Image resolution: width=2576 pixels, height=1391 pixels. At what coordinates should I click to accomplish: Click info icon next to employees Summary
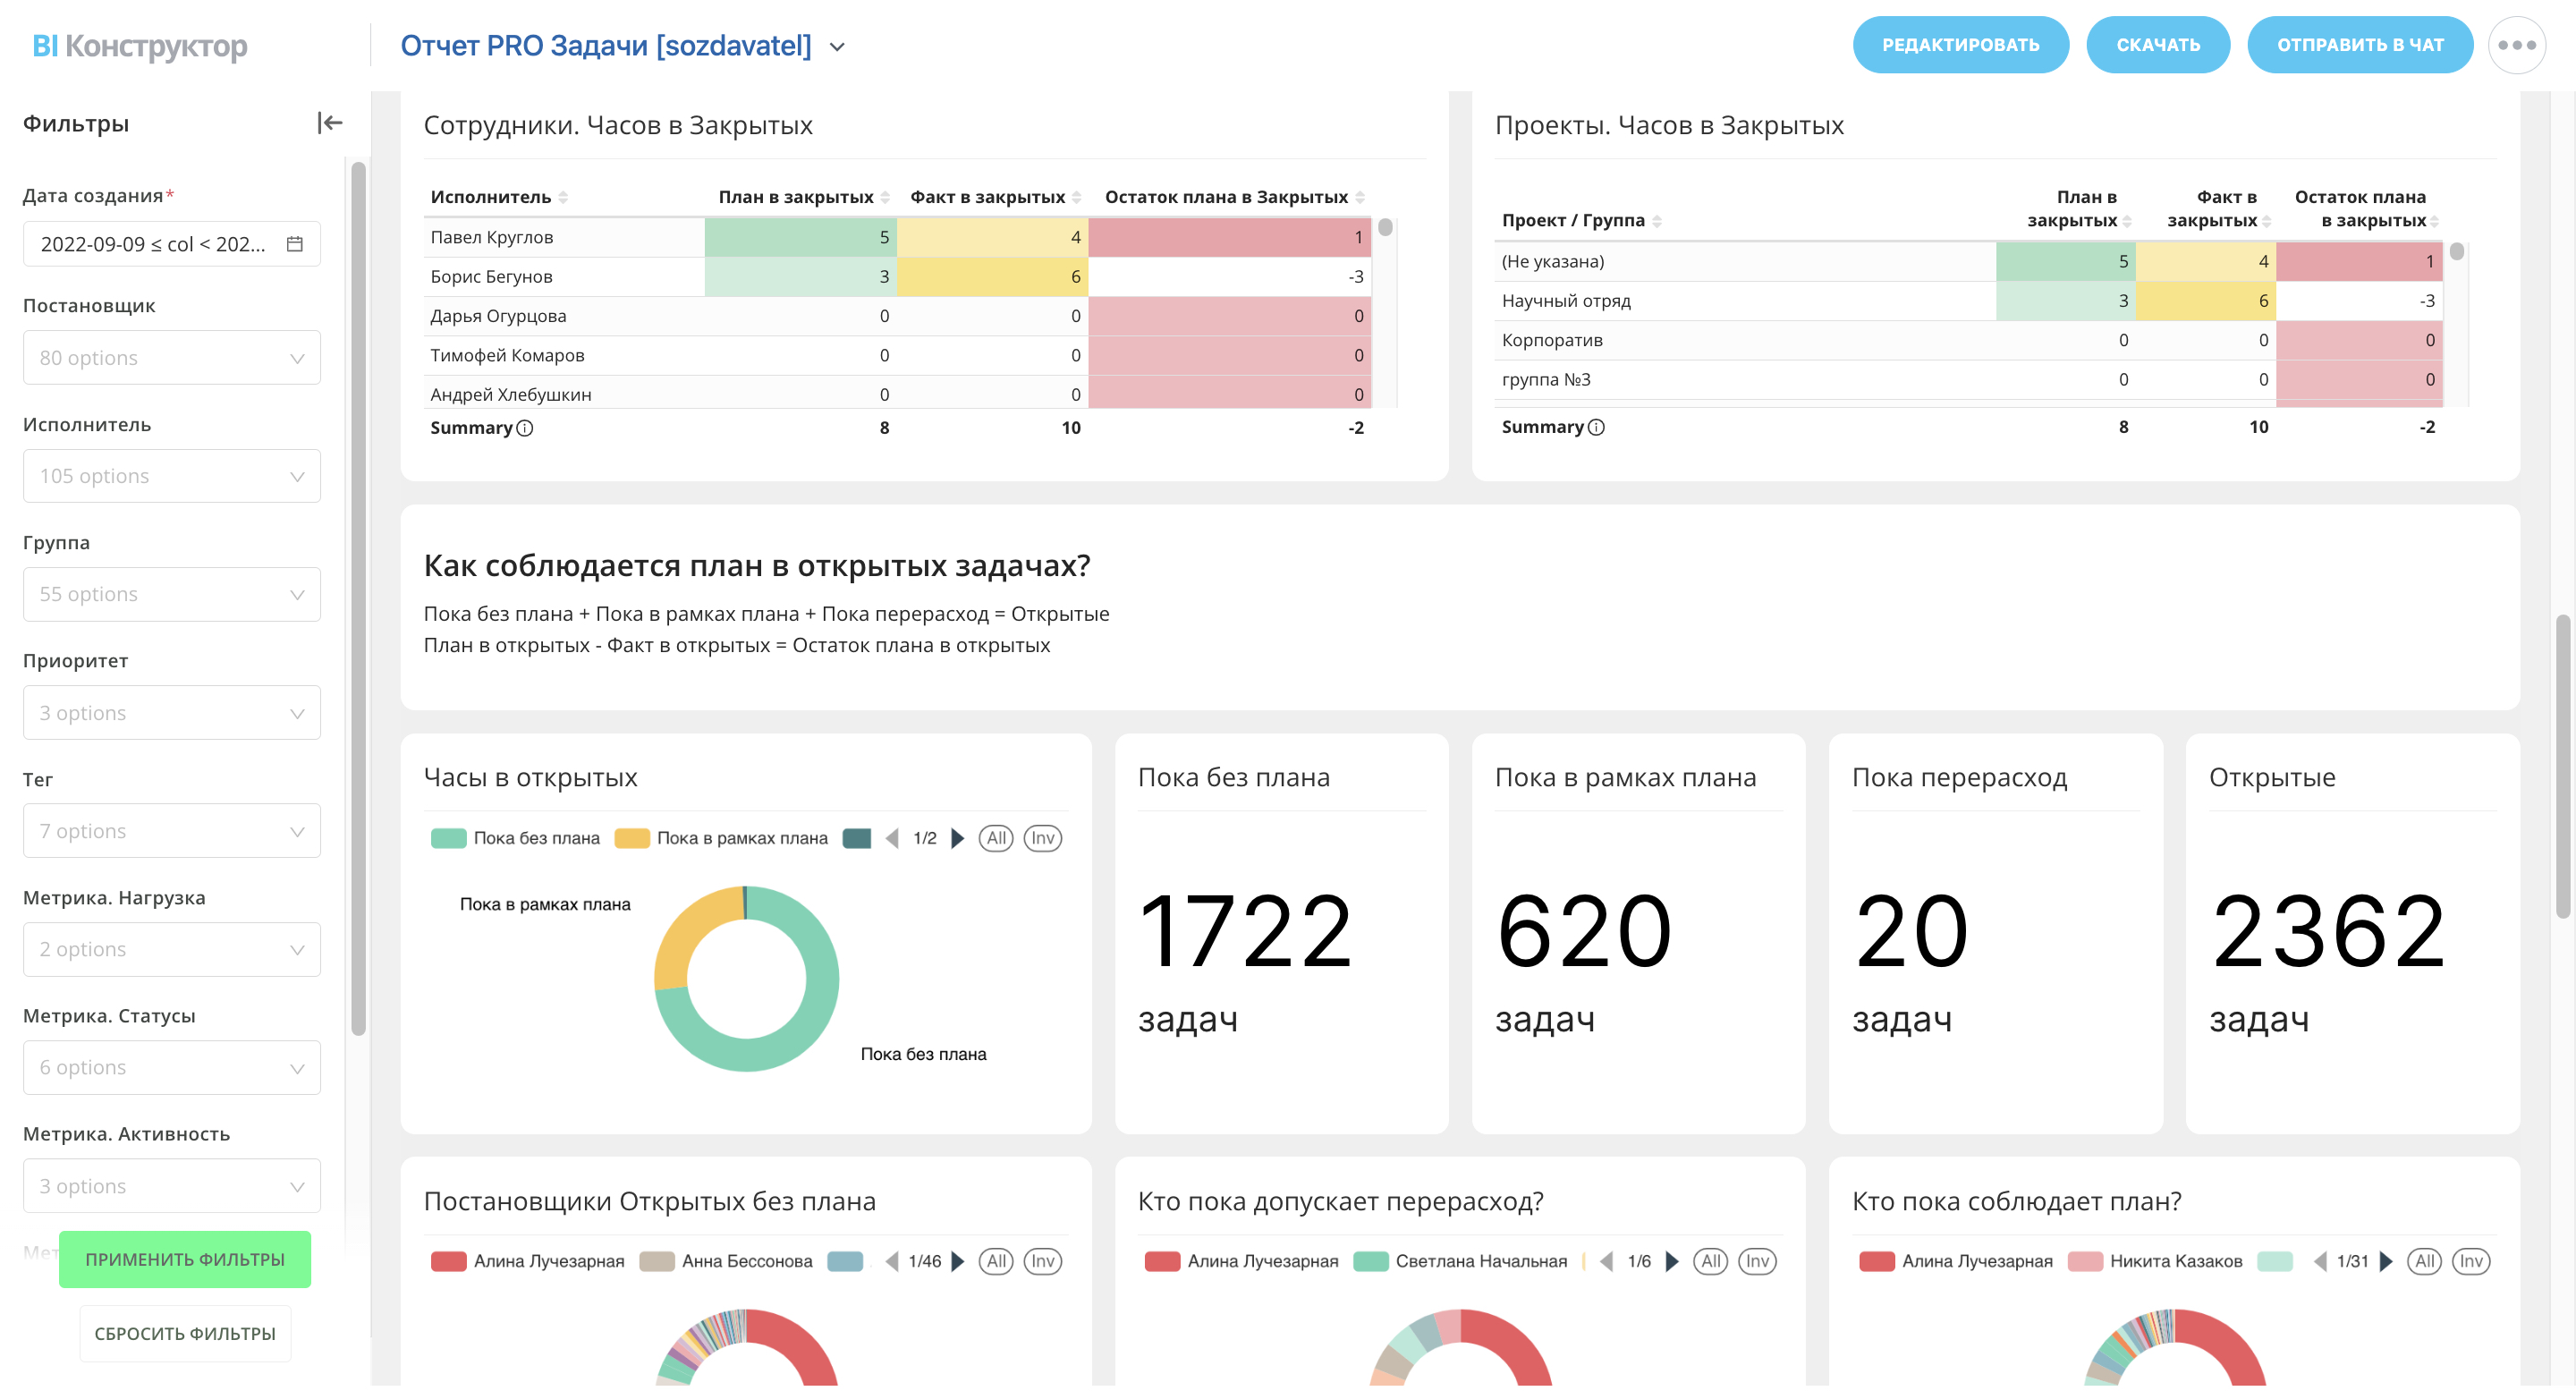525,428
